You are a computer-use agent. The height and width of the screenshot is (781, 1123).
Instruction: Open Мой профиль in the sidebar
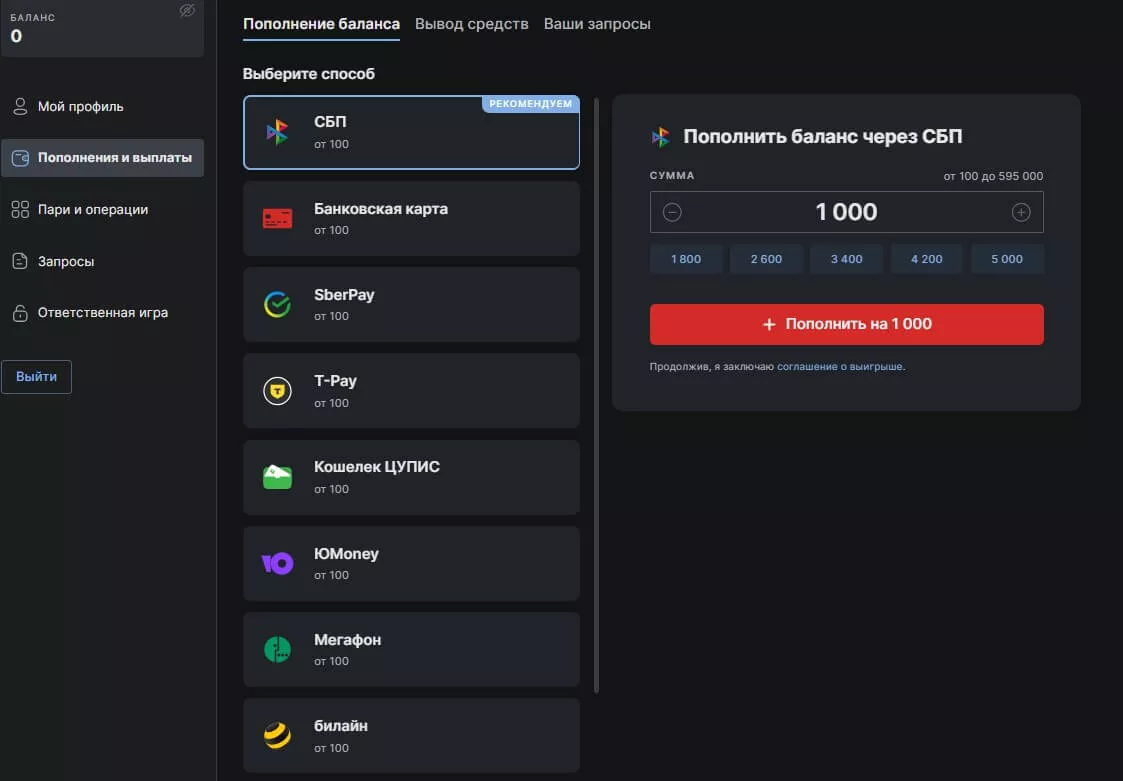pos(80,106)
